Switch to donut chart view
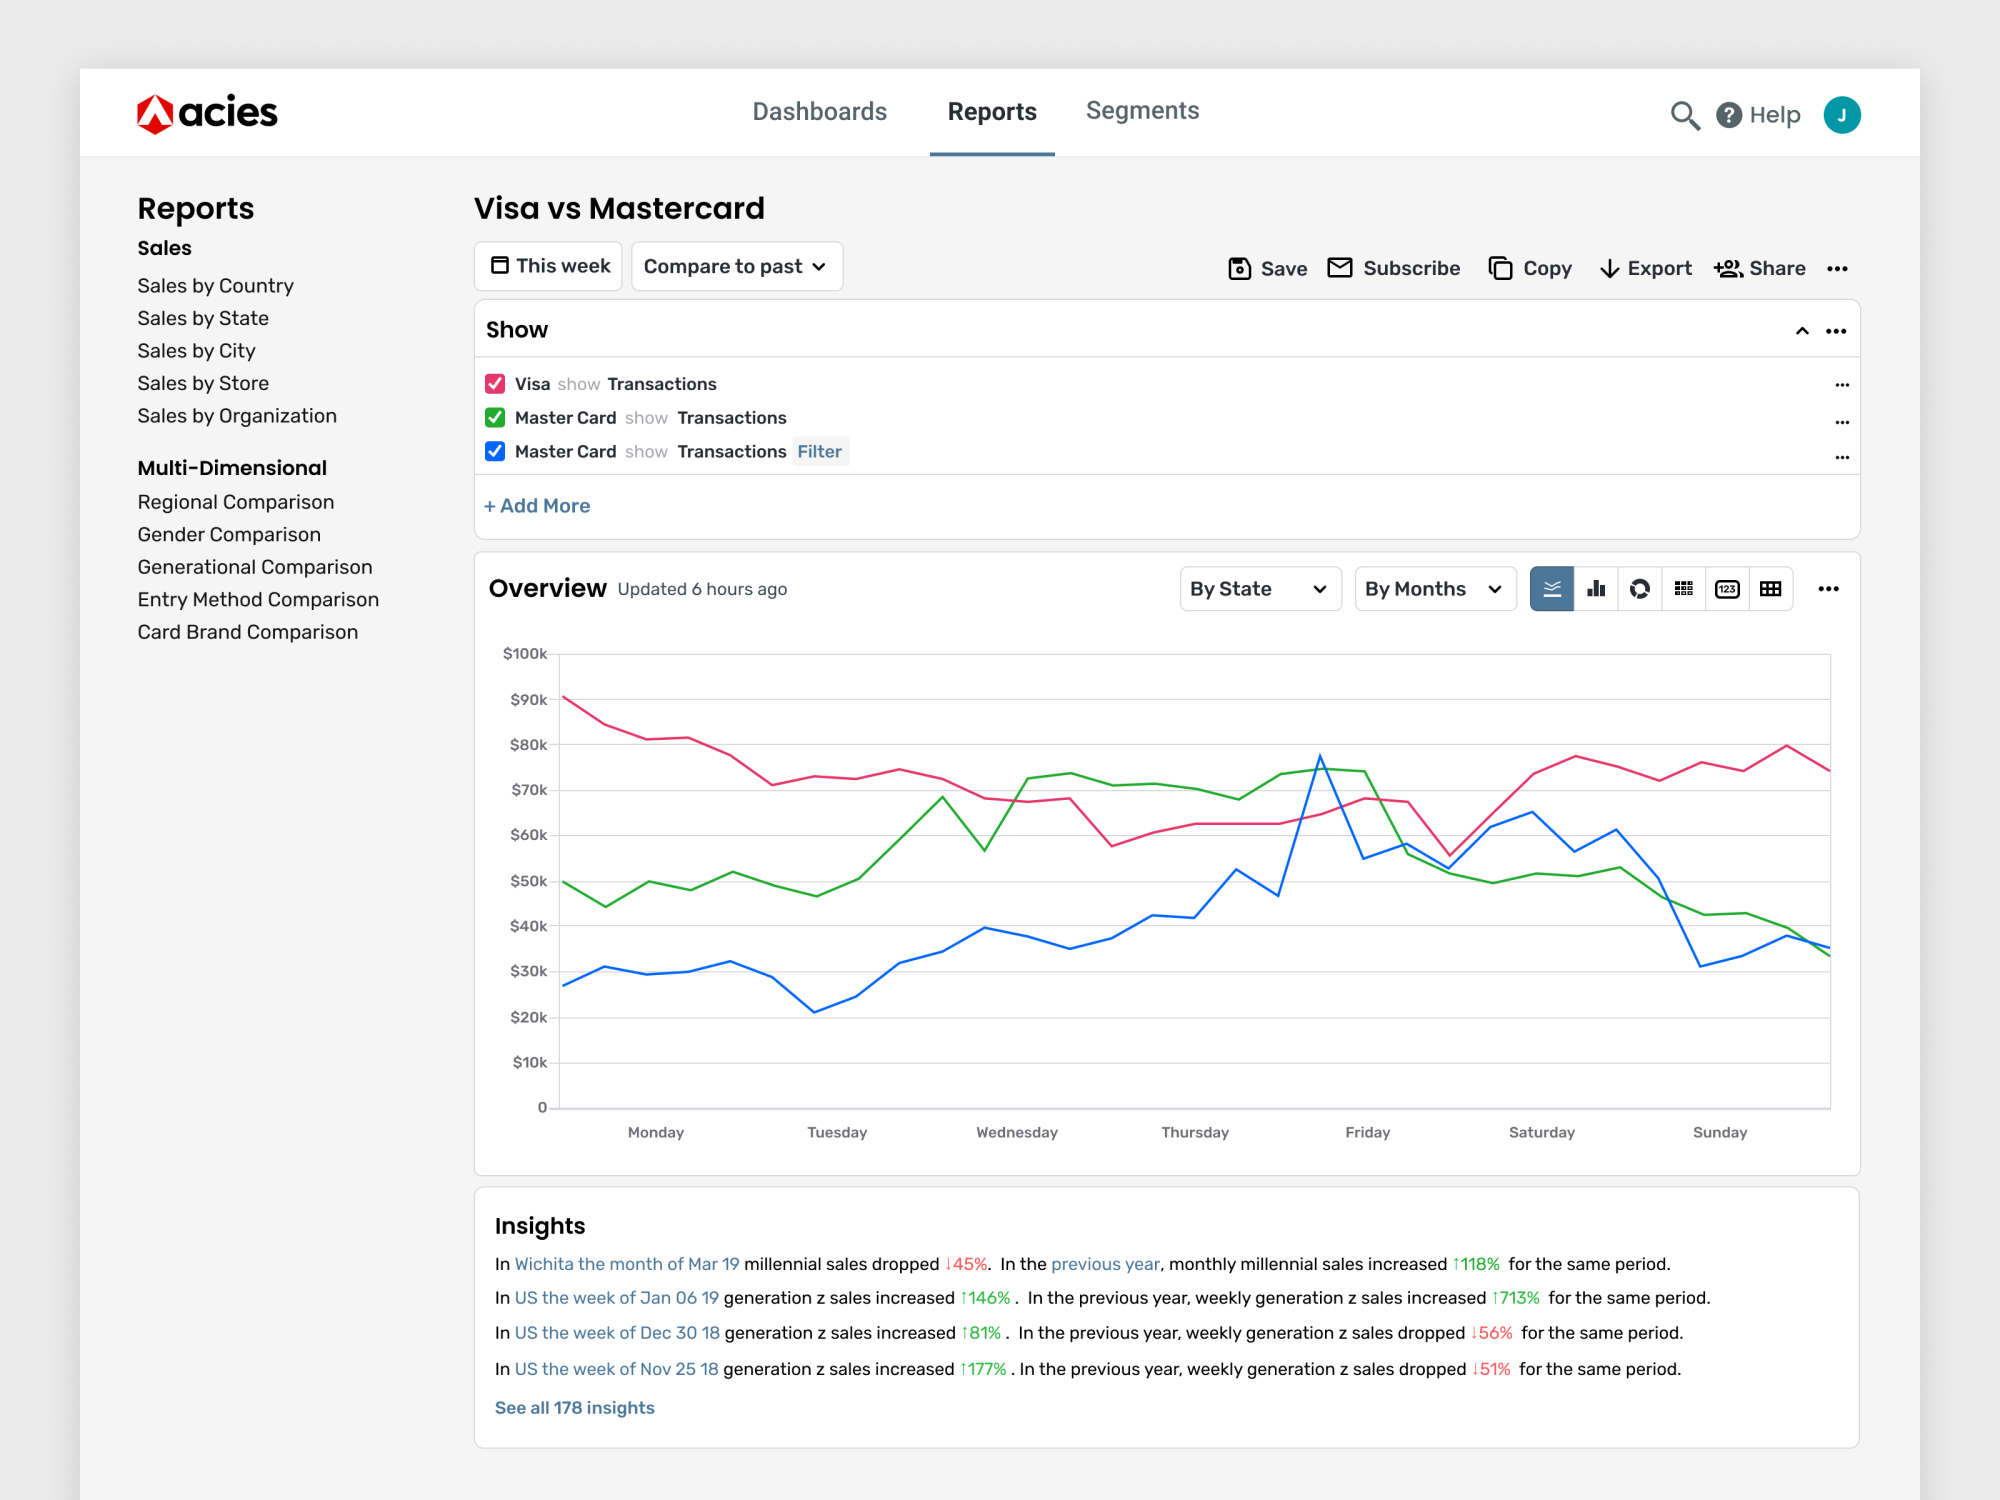The height and width of the screenshot is (1500, 2000). coord(1640,589)
